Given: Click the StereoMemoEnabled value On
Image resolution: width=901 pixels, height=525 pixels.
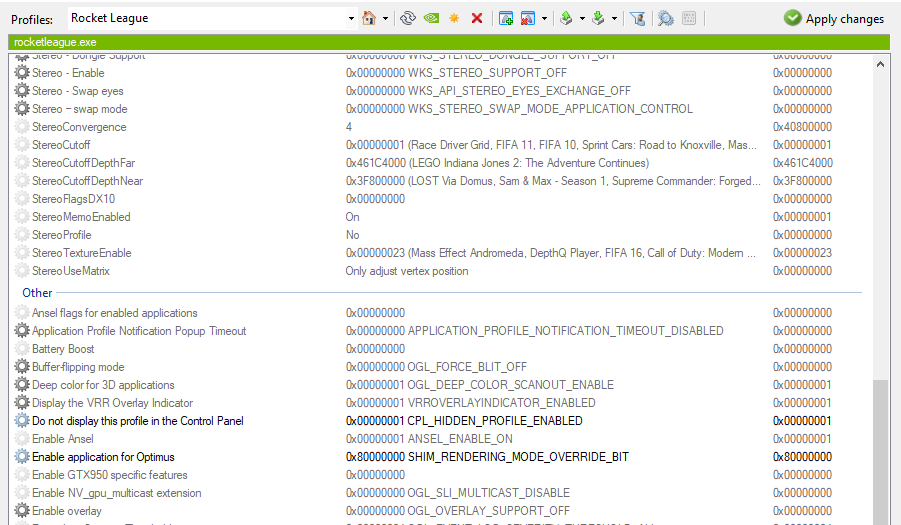Looking at the screenshot, I should pos(352,217).
